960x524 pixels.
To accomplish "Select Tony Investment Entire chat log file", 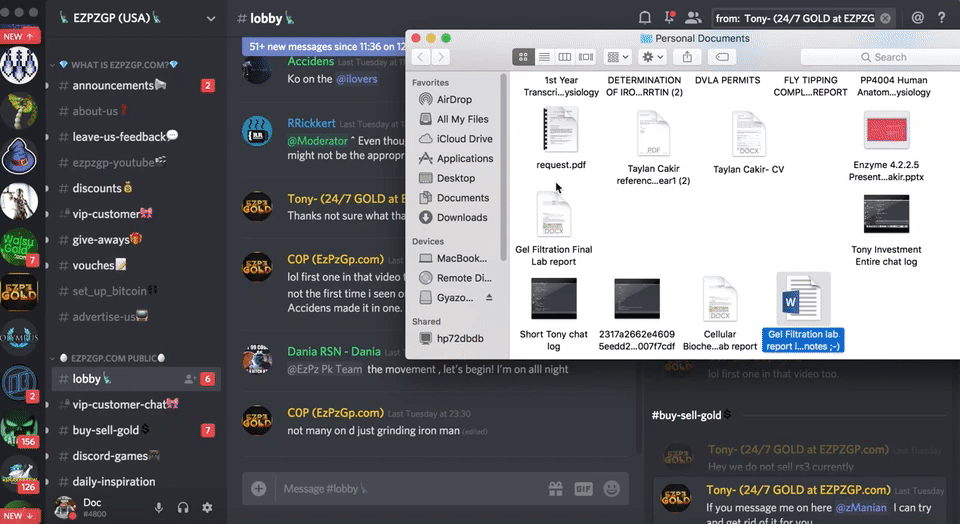I will tap(886, 231).
